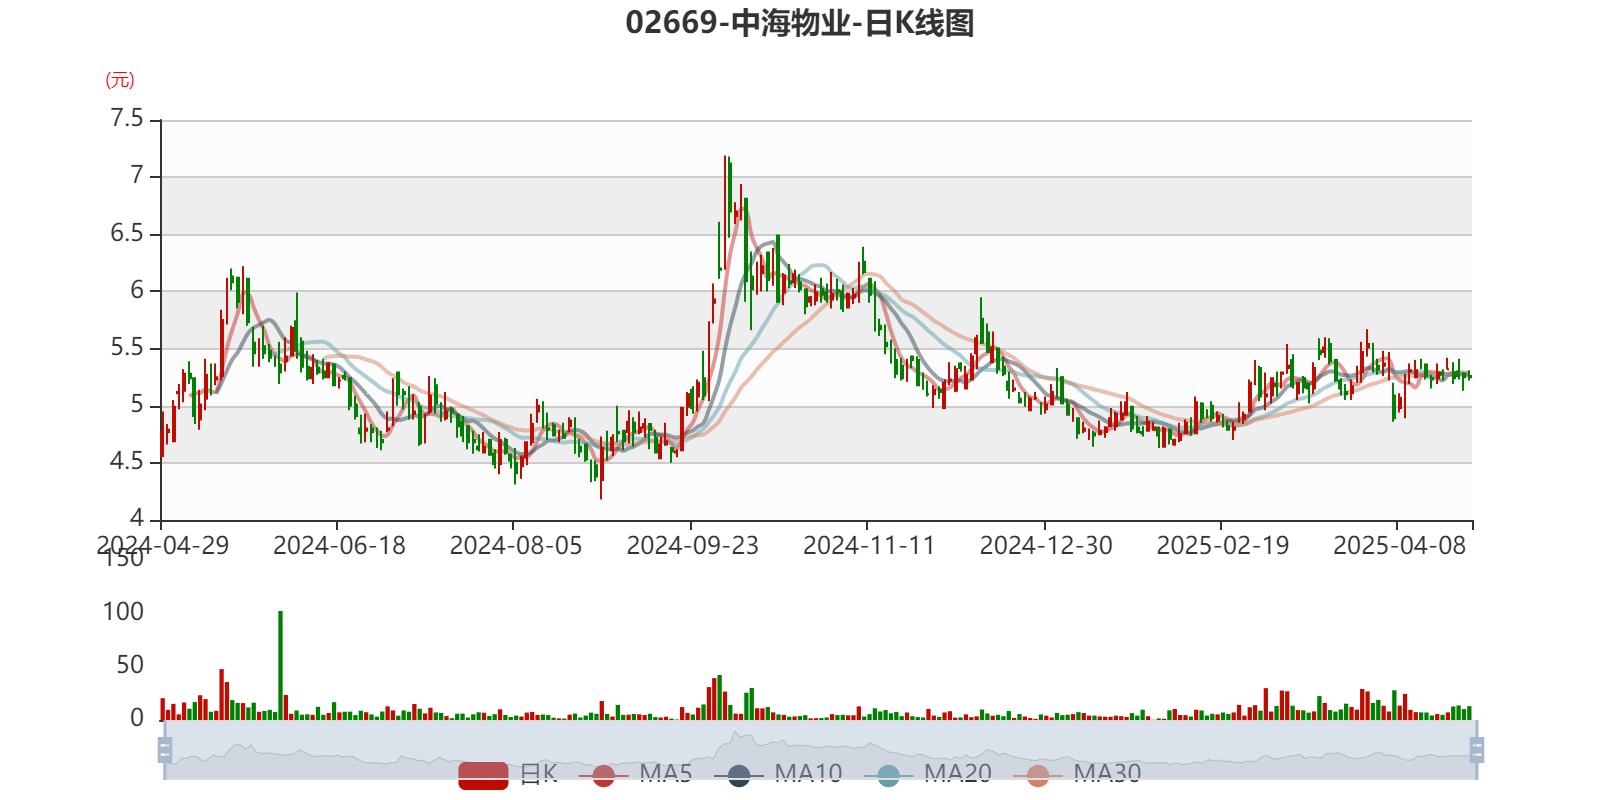
Task: Click the 2025-02-19 date axis label
Action: (x=1223, y=545)
